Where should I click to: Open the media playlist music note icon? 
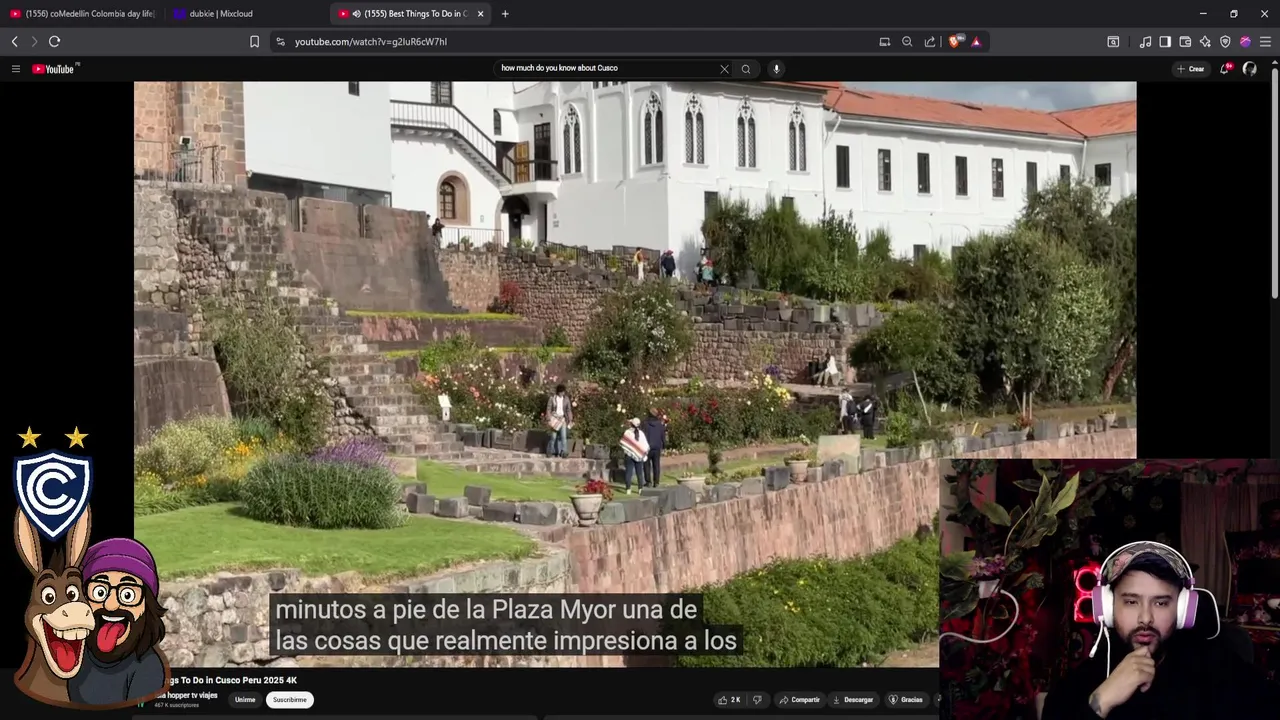pyautogui.click(x=1145, y=42)
